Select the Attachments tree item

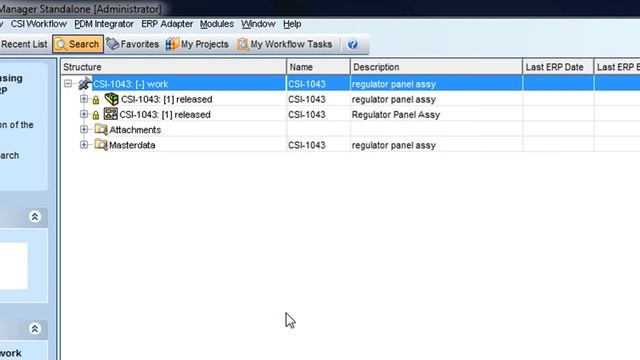[135, 130]
